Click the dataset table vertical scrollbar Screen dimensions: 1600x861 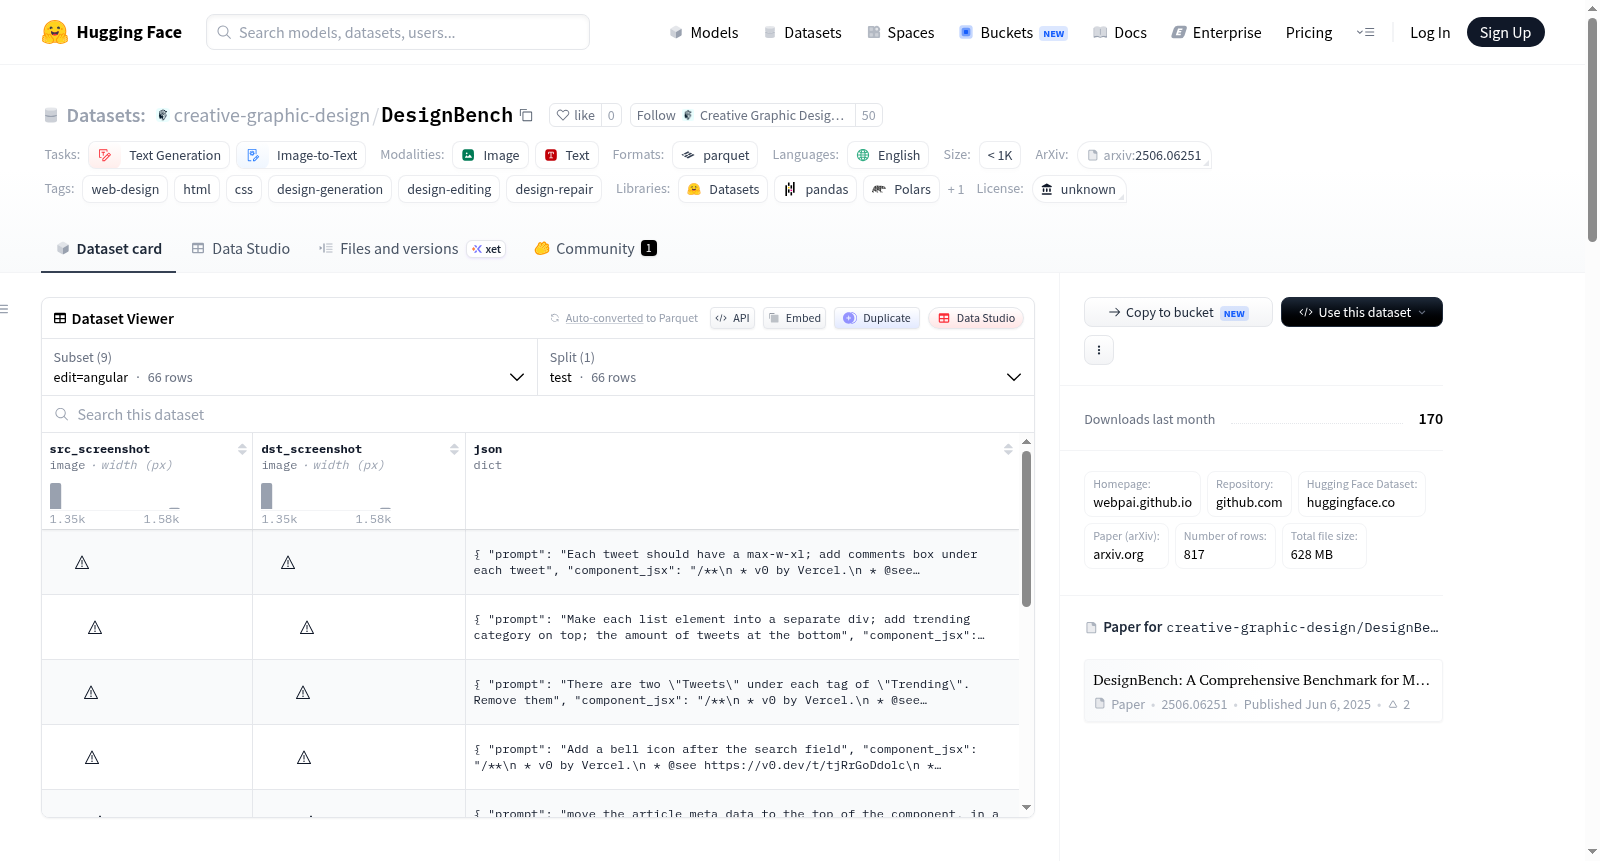(x=1026, y=528)
